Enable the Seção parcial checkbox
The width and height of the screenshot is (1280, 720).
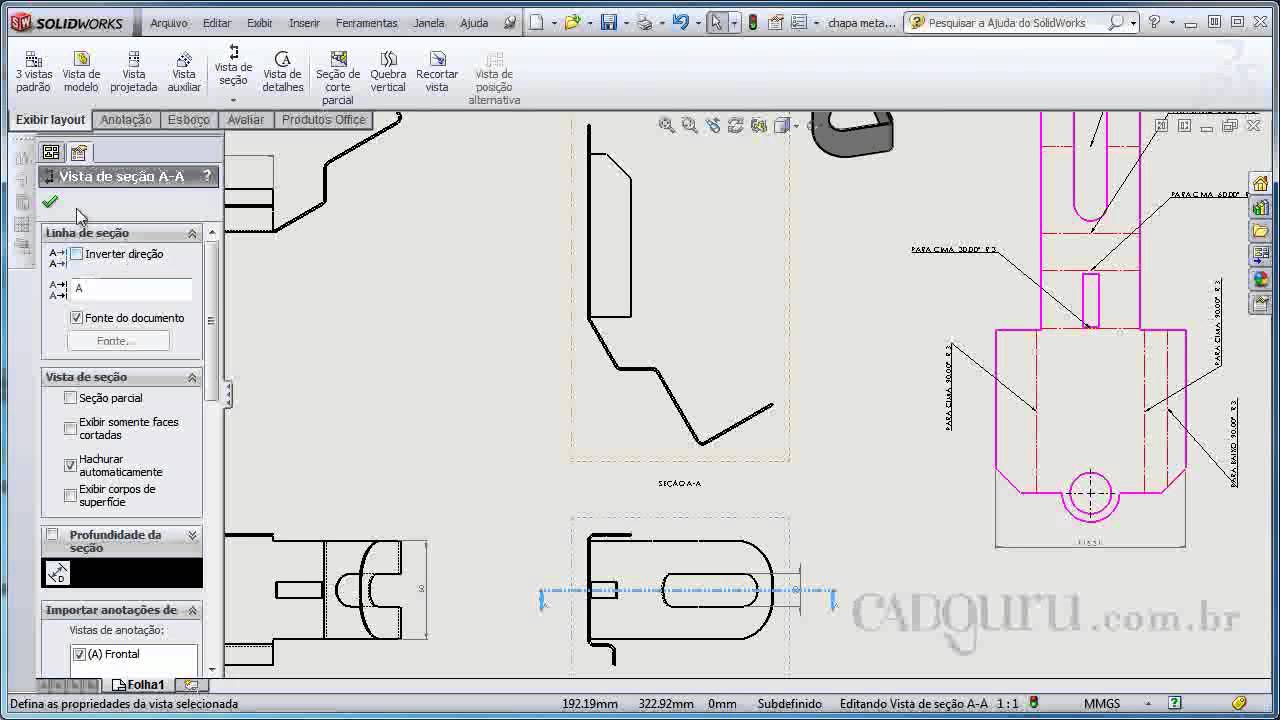click(x=70, y=398)
